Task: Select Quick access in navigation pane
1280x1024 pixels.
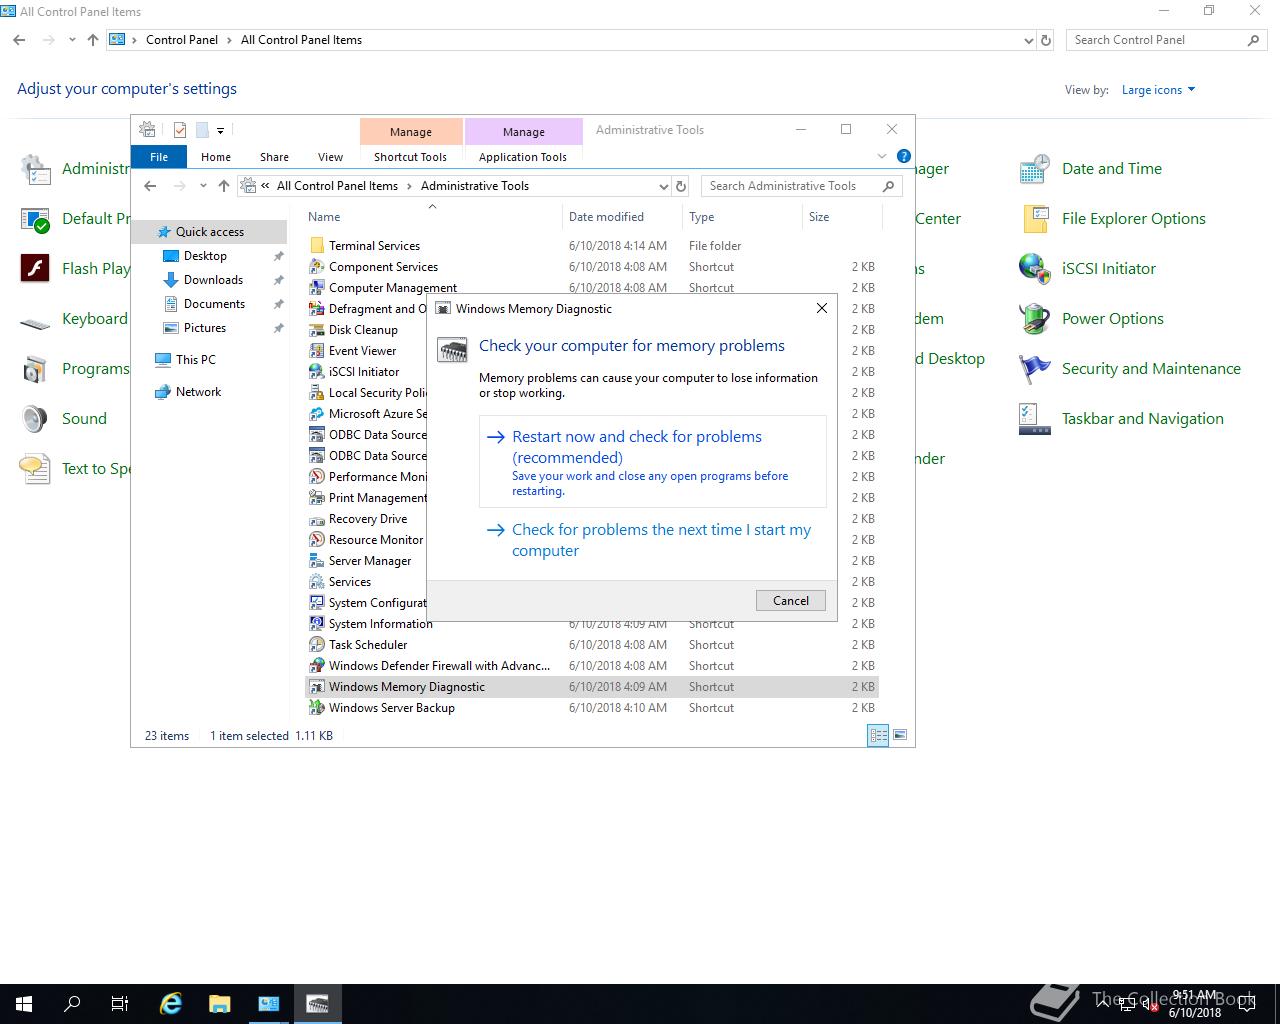Action: pos(209,232)
